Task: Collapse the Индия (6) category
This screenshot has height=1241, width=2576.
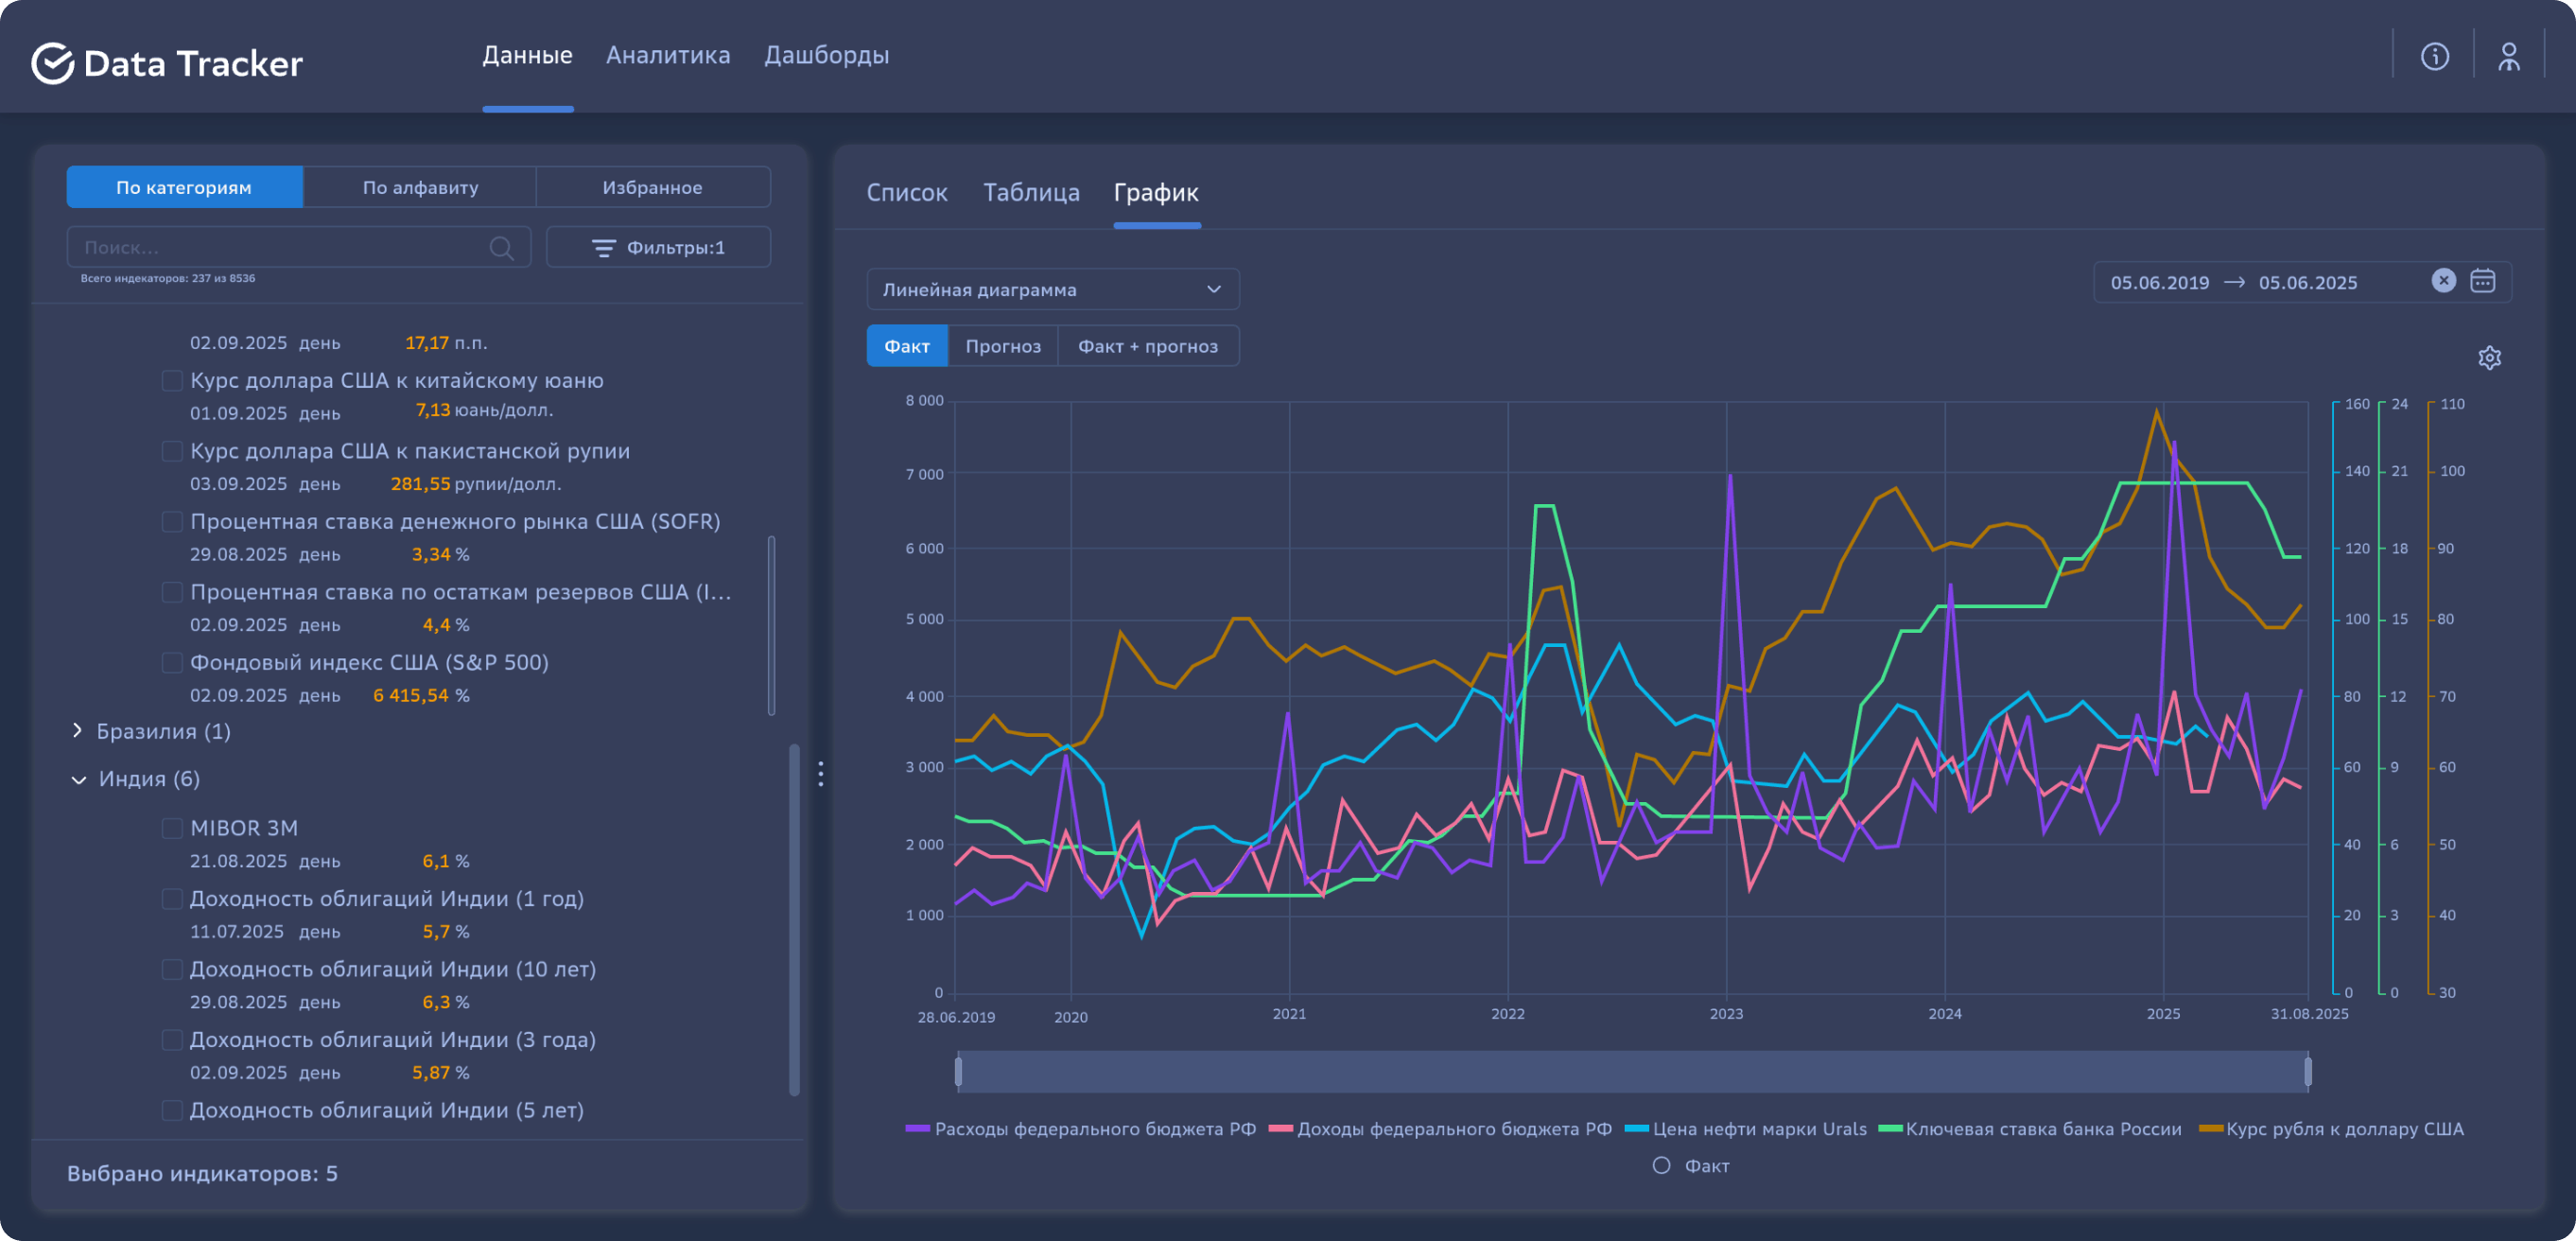Action: pyautogui.click(x=79, y=780)
